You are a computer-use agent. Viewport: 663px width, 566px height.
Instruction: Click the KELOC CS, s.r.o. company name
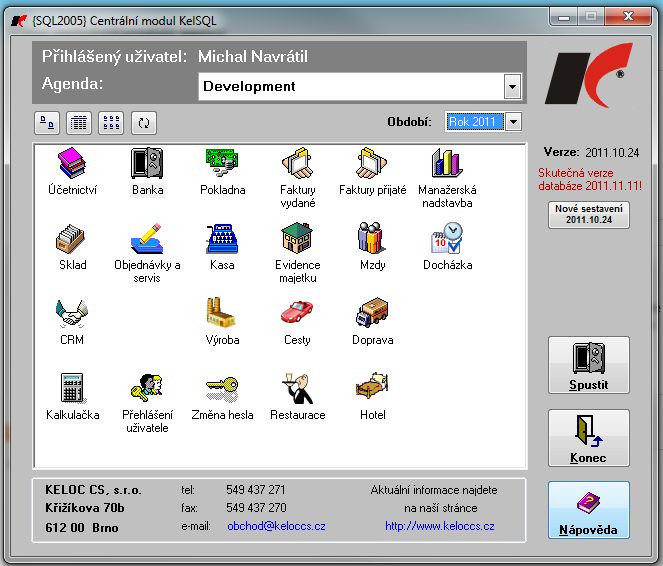point(93,490)
